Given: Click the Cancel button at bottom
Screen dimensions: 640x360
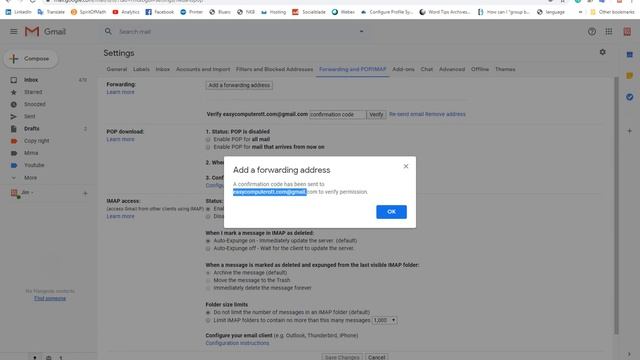Looking at the screenshot, I should (x=376, y=357).
